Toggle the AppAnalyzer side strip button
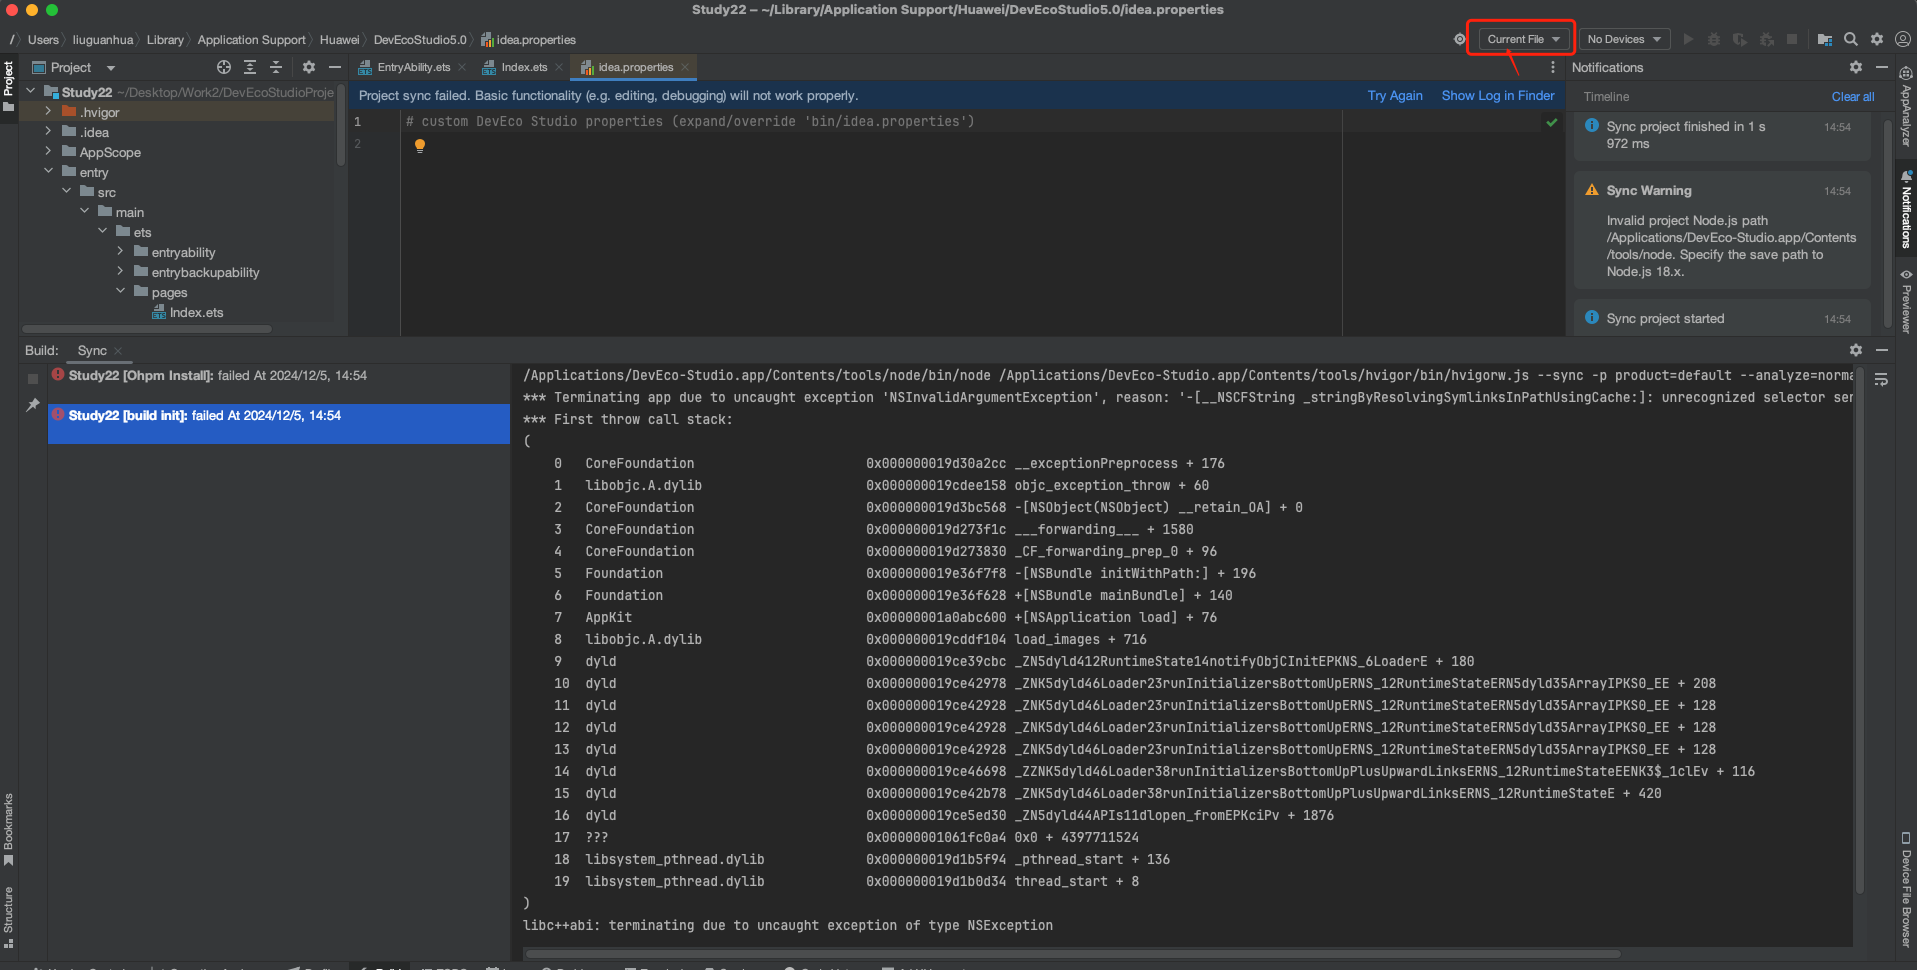This screenshot has width=1917, height=970. pyautogui.click(x=1906, y=108)
